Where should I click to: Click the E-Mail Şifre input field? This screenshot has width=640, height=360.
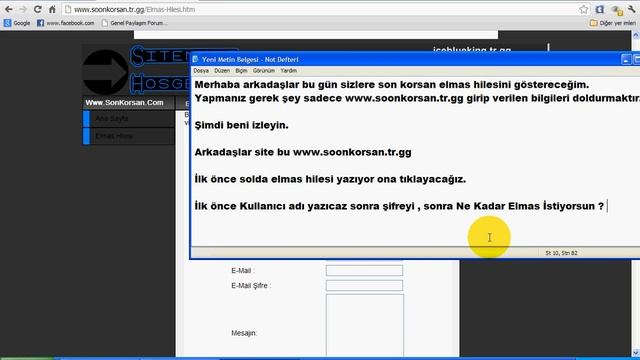[x=364, y=285]
